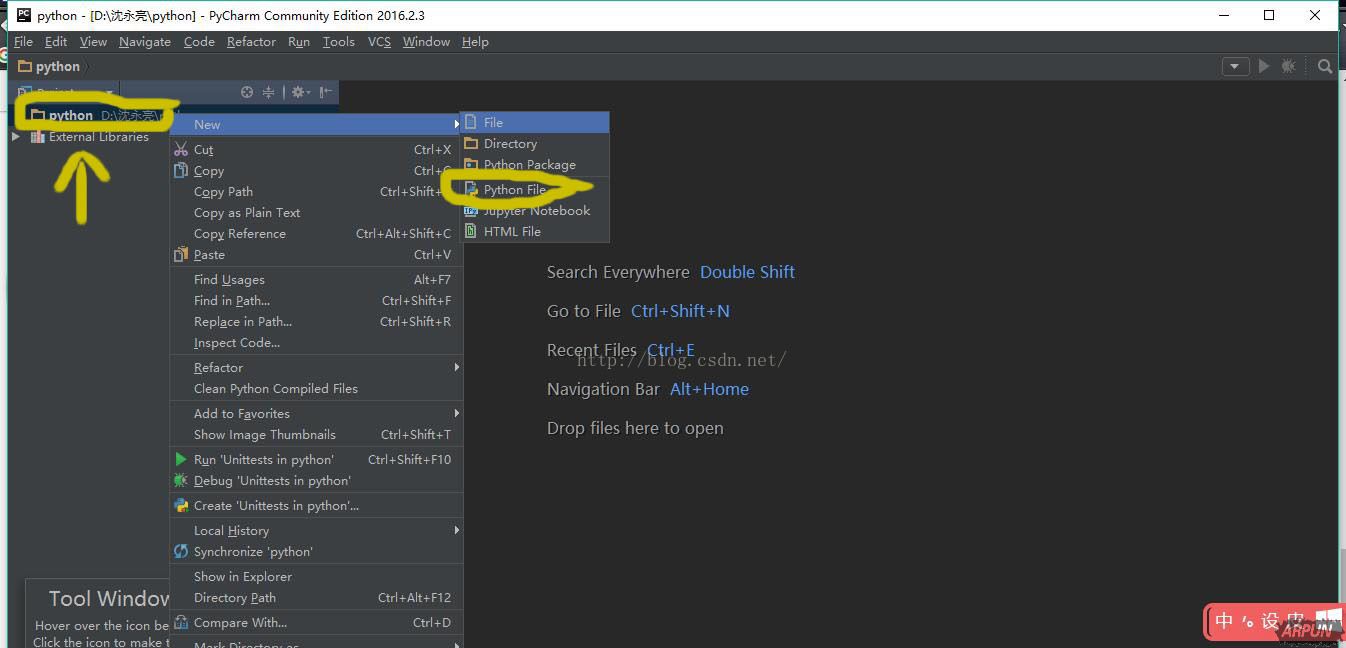Open the Project panel settings gear icon
Viewport: 1346px width, 648px height.
(298, 91)
